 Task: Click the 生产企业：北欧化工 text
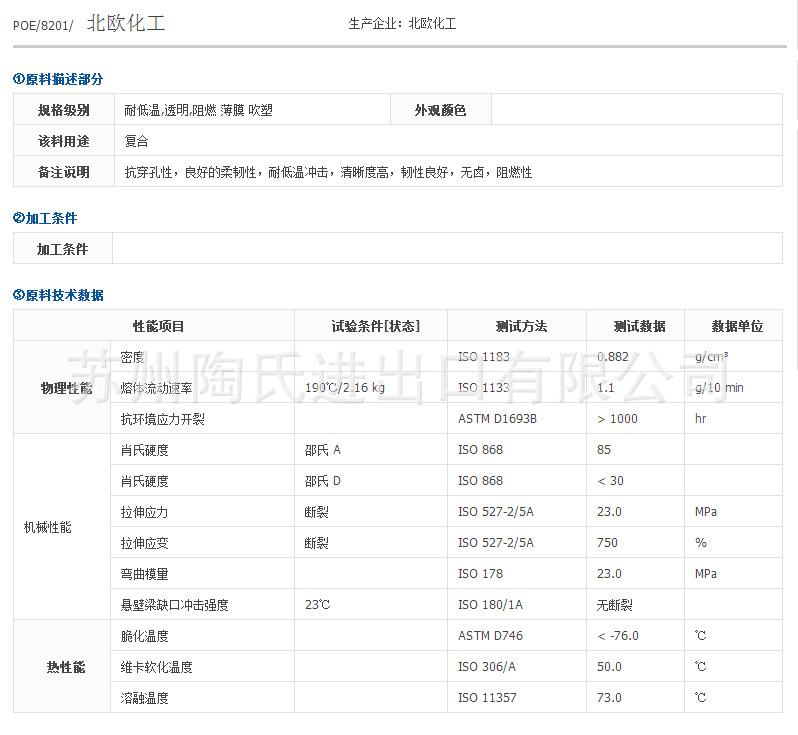coord(402,23)
